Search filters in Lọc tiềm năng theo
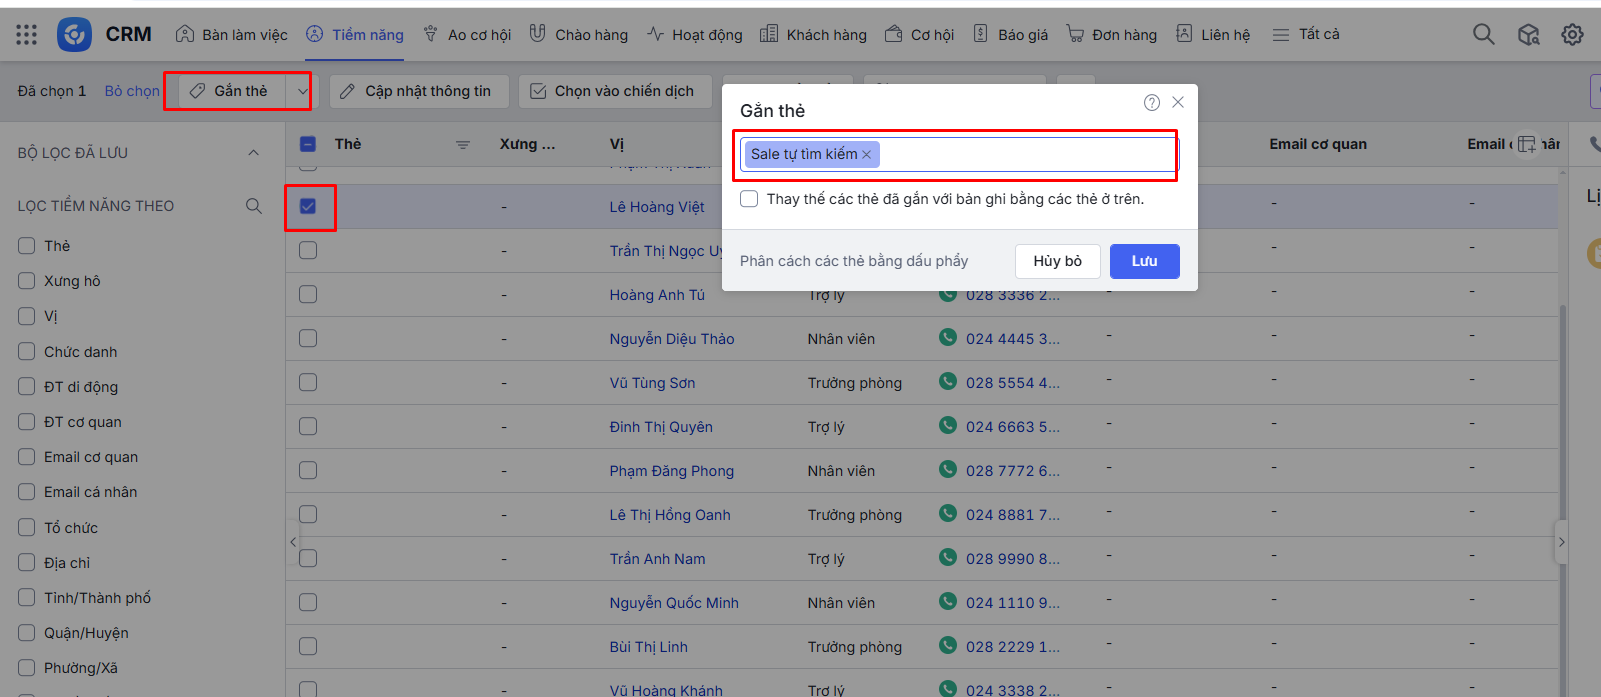The width and height of the screenshot is (1601, 697). pyautogui.click(x=254, y=206)
